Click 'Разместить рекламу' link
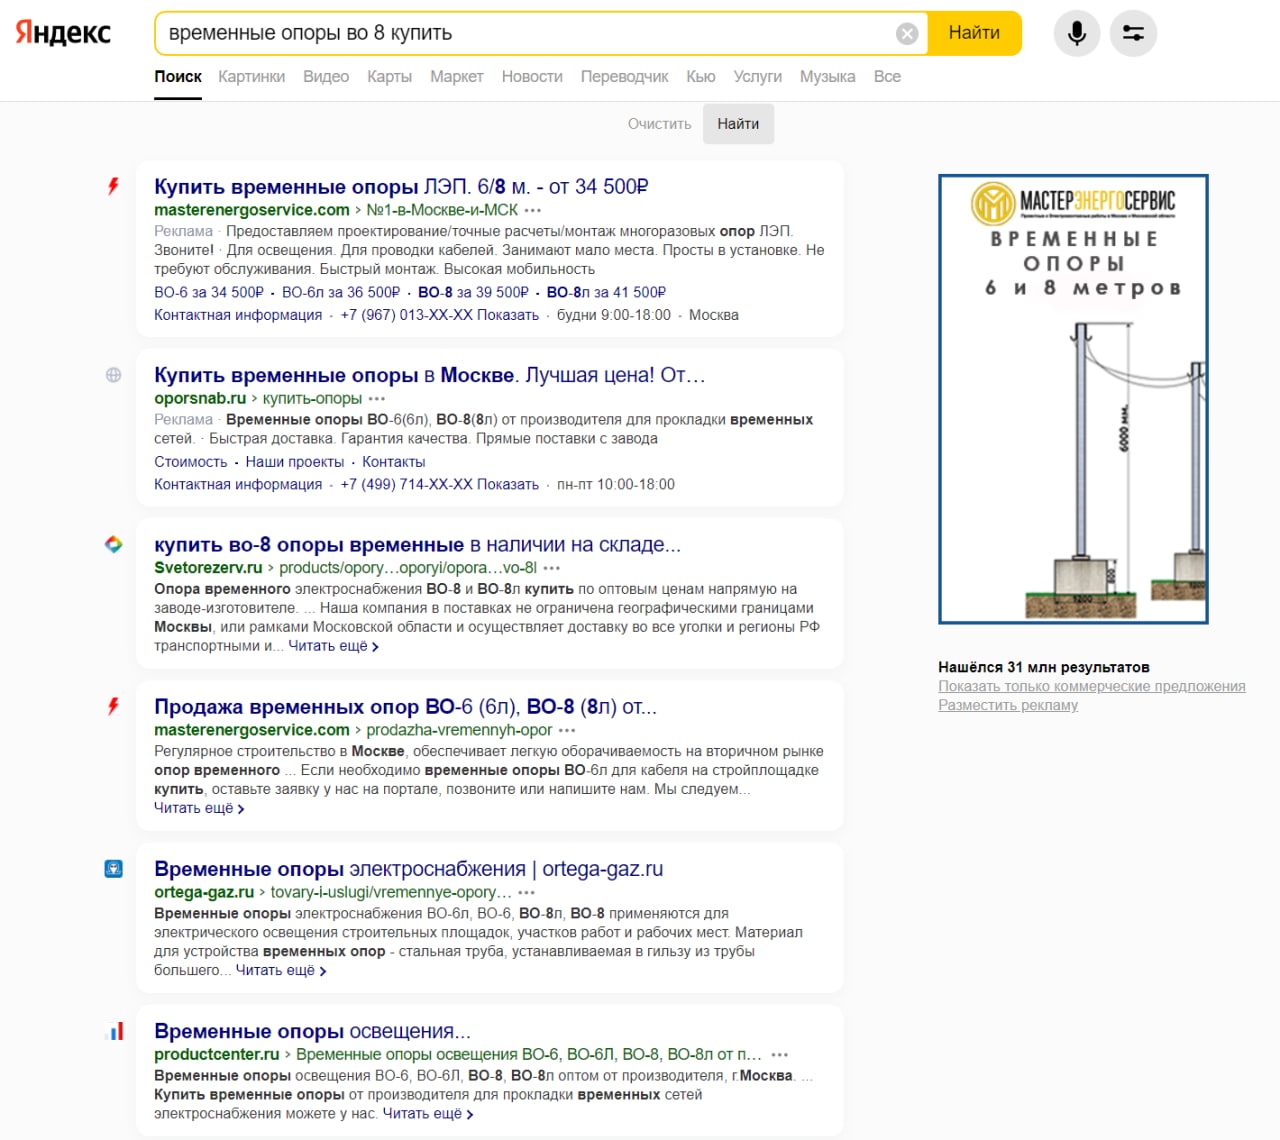Screen dimensions: 1280x1140 [1008, 705]
